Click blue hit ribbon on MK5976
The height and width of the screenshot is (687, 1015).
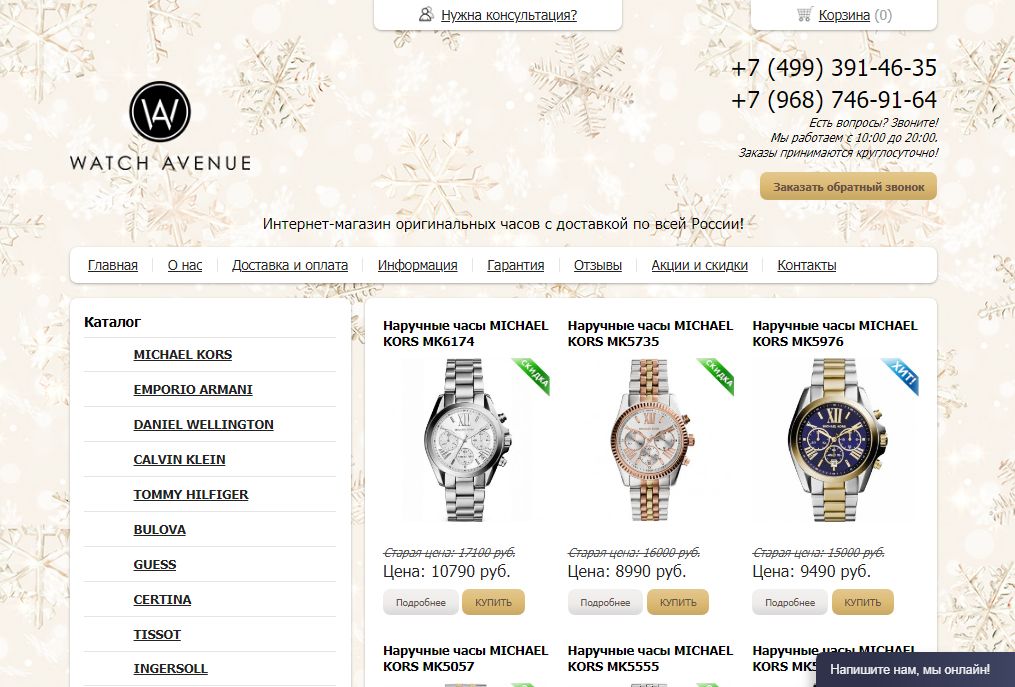tap(900, 376)
